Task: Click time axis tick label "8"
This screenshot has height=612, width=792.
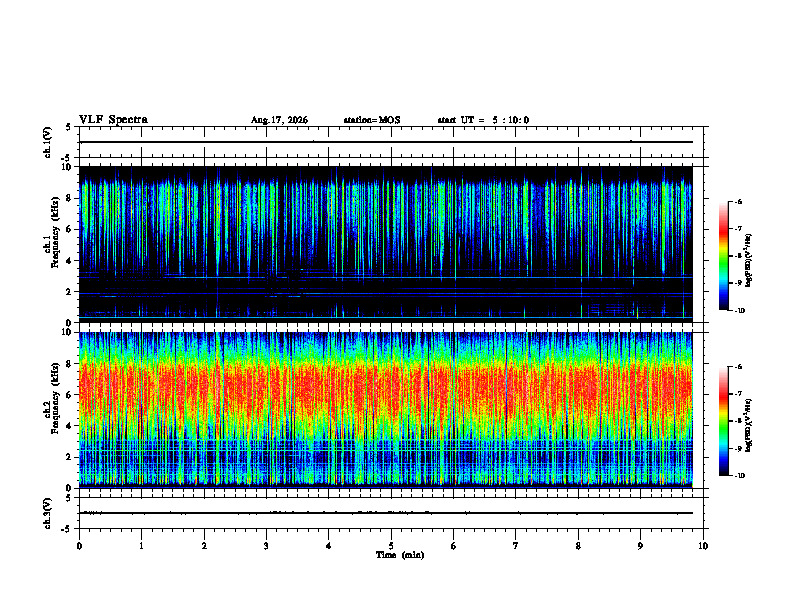Action: point(578,546)
